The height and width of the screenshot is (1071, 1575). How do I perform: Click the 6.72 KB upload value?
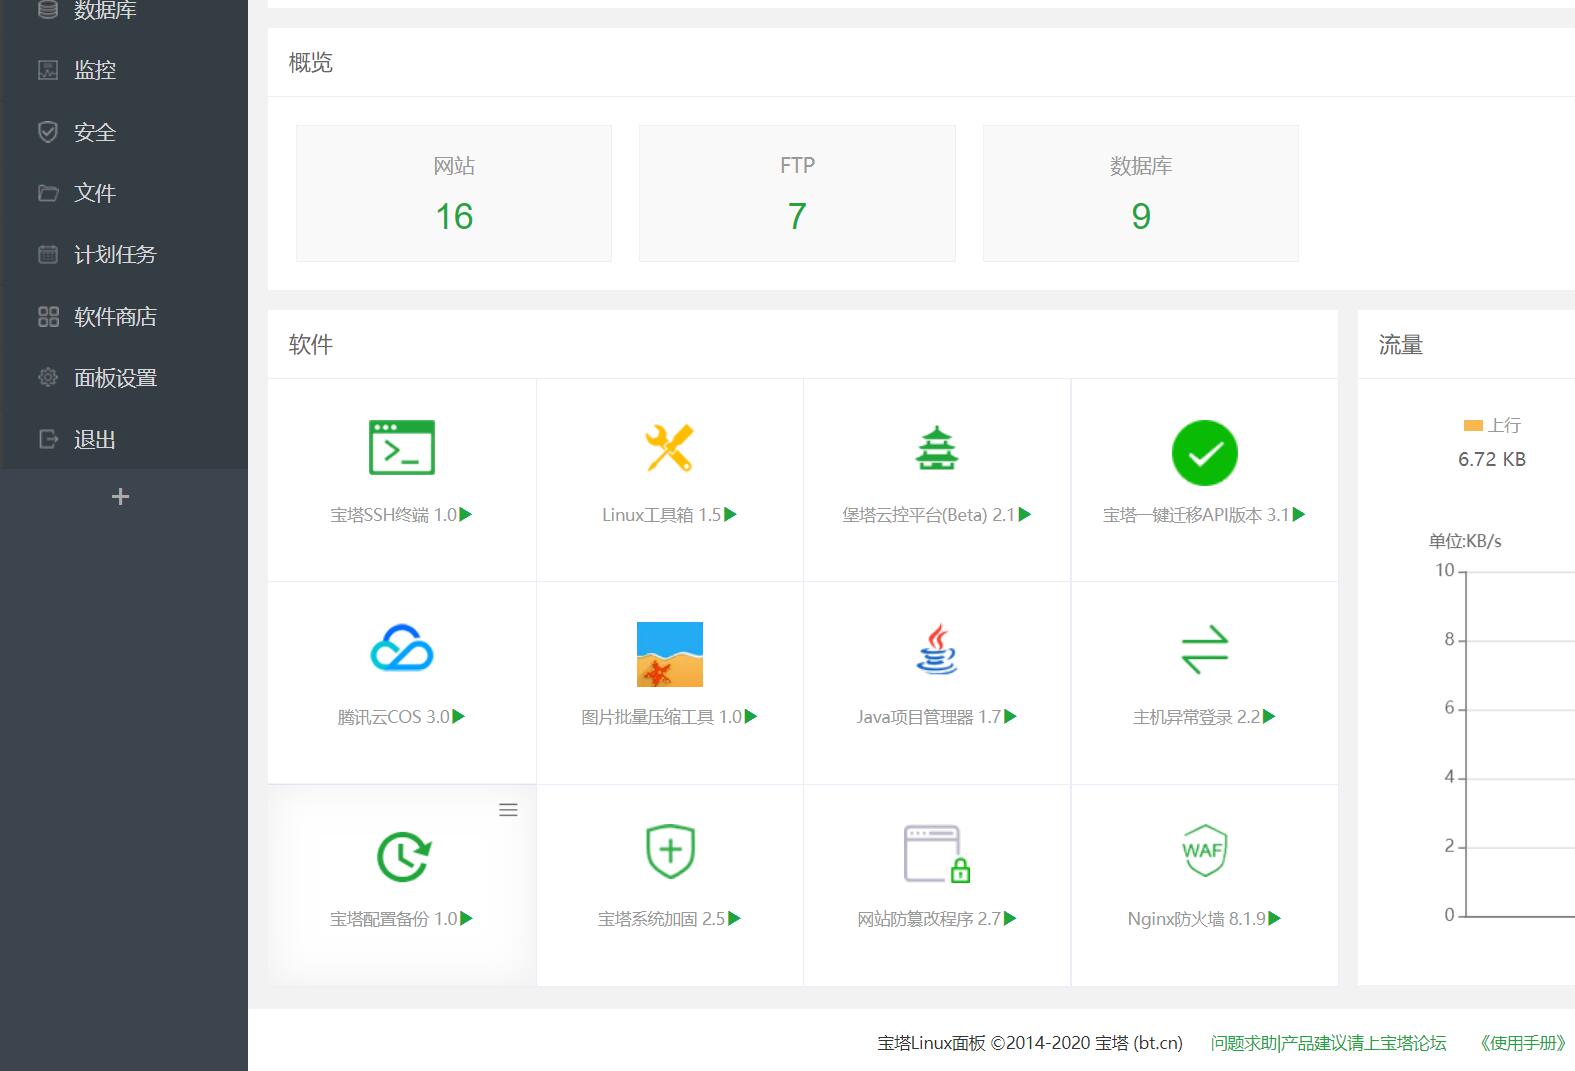point(1491,459)
